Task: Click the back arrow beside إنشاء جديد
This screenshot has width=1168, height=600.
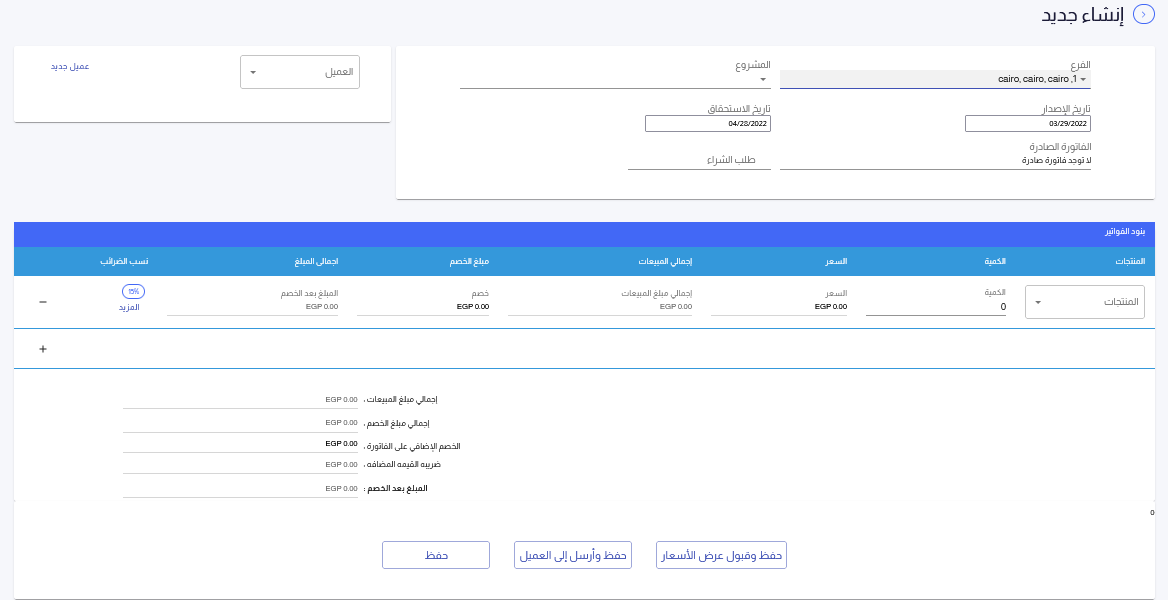Action: coord(1143,15)
